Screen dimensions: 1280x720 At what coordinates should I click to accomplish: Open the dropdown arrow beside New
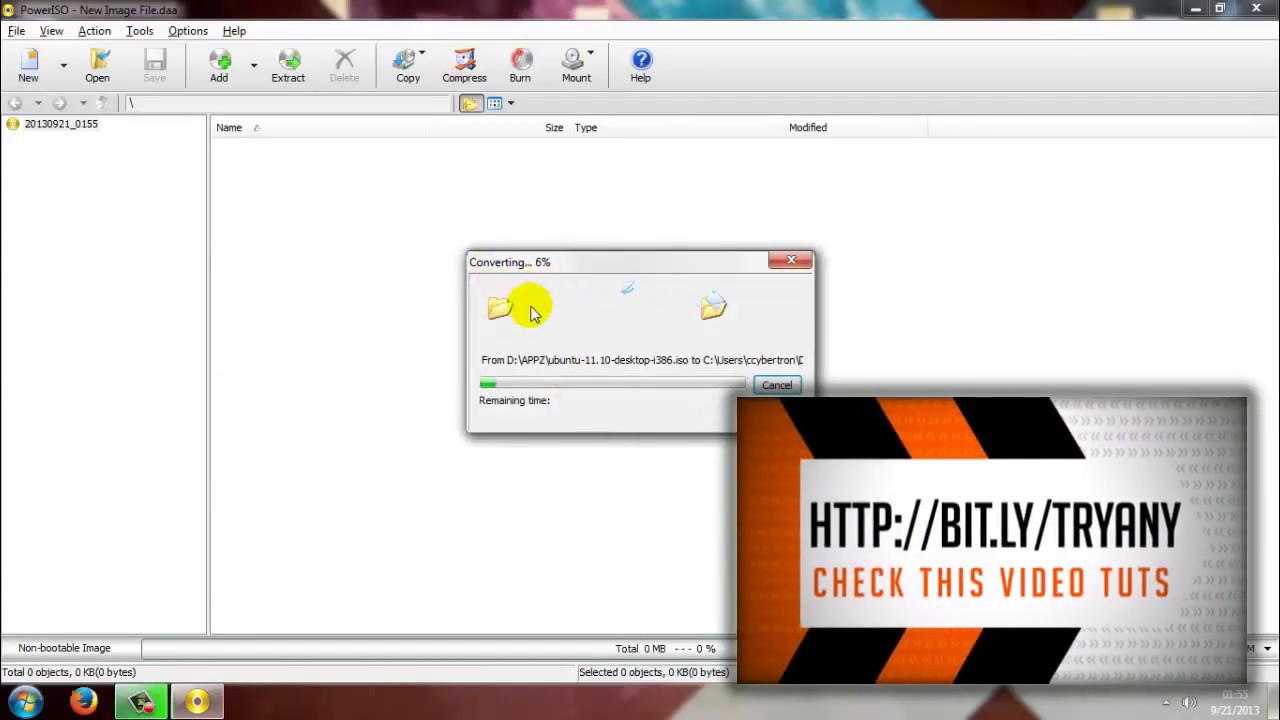(x=63, y=66)
